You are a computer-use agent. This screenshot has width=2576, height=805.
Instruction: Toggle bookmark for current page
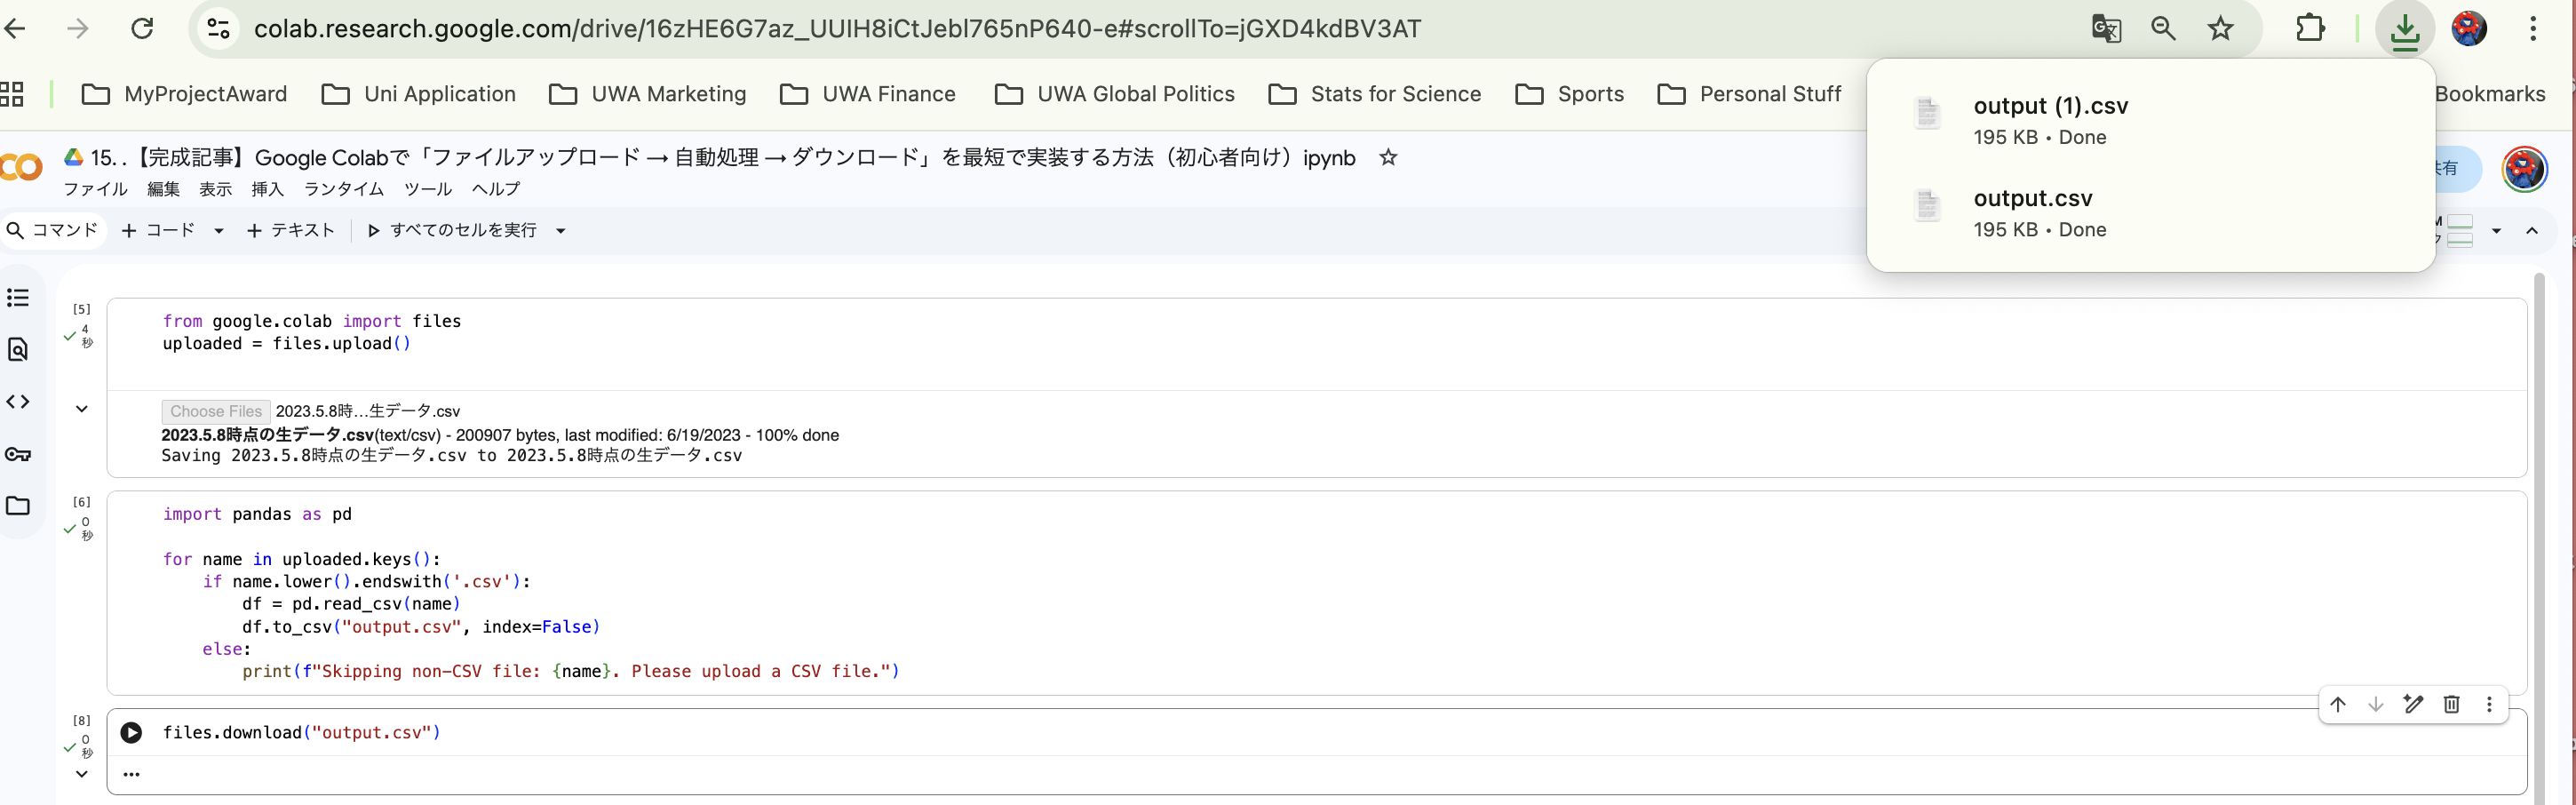[x=2220, y=29]
